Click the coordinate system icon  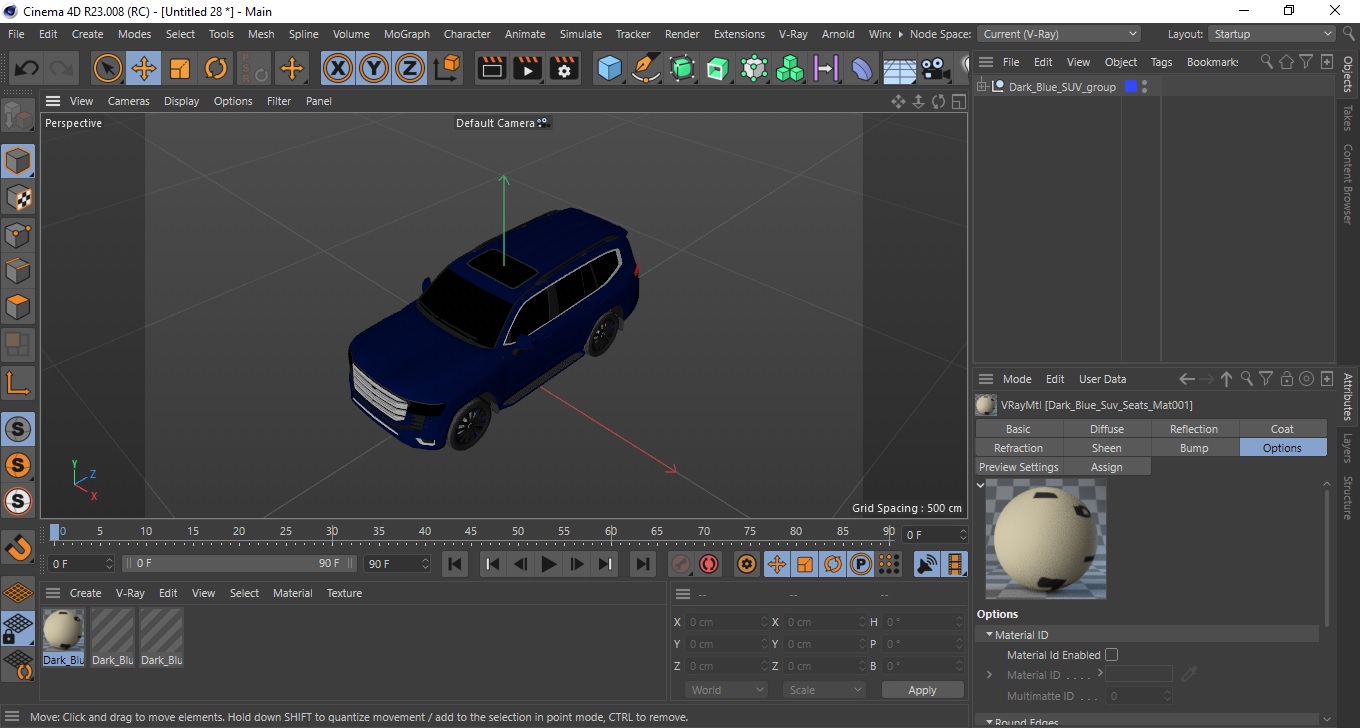point(447,68)
